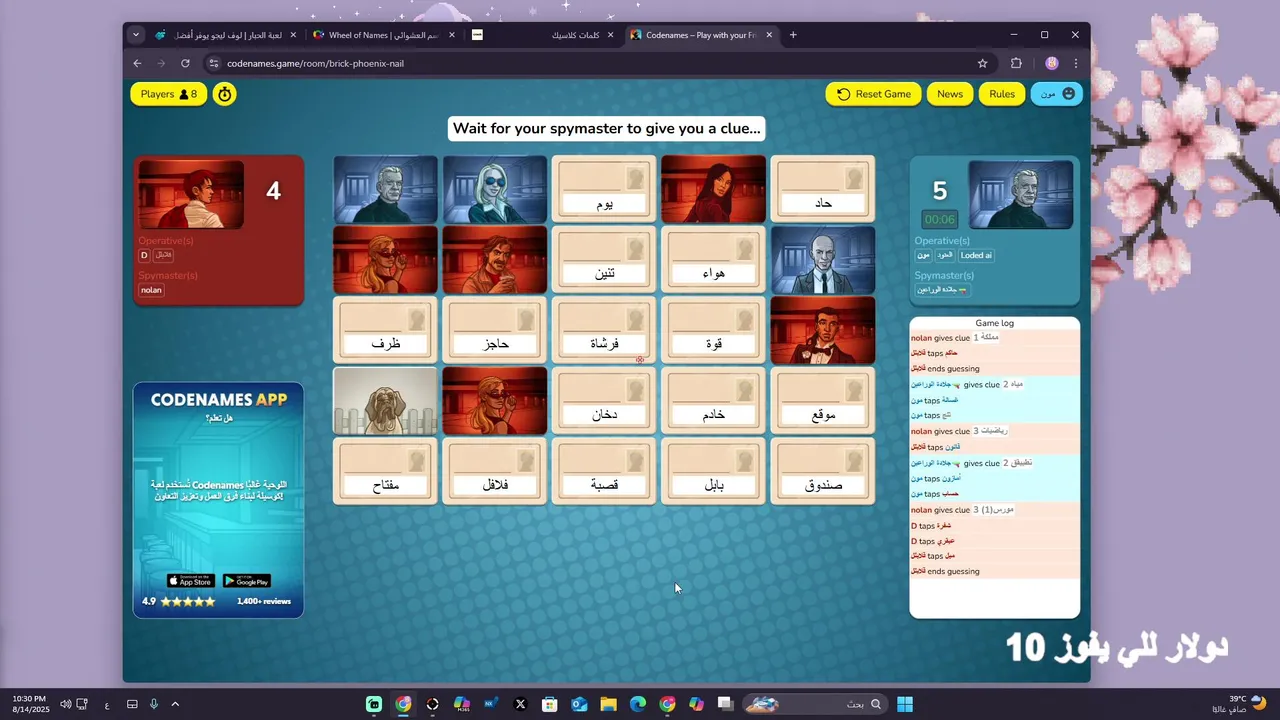Image resolution: width=1280 pixels, height=720 pixels.
Task: Click red spymaster name nolan
Action: (x=151, y=290)
